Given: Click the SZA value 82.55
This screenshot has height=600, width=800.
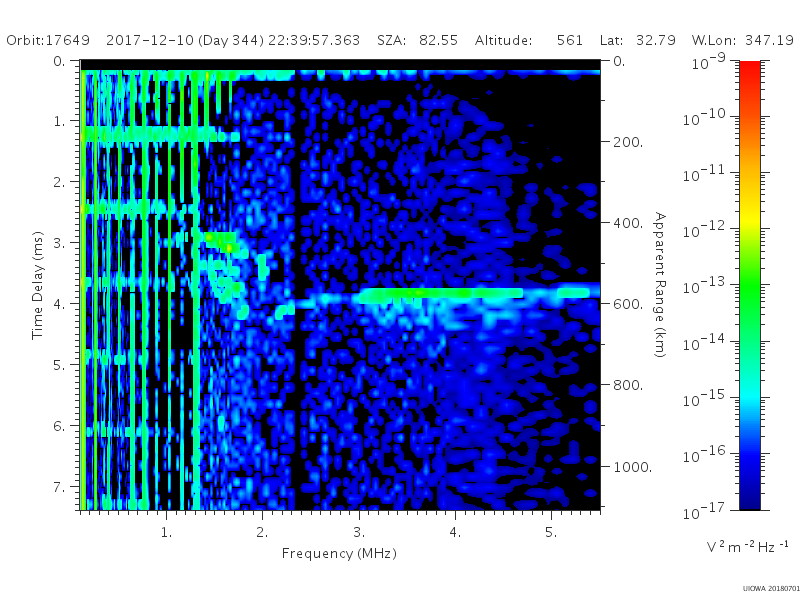Looking at the screenshot, I should (x=438, y=40).
